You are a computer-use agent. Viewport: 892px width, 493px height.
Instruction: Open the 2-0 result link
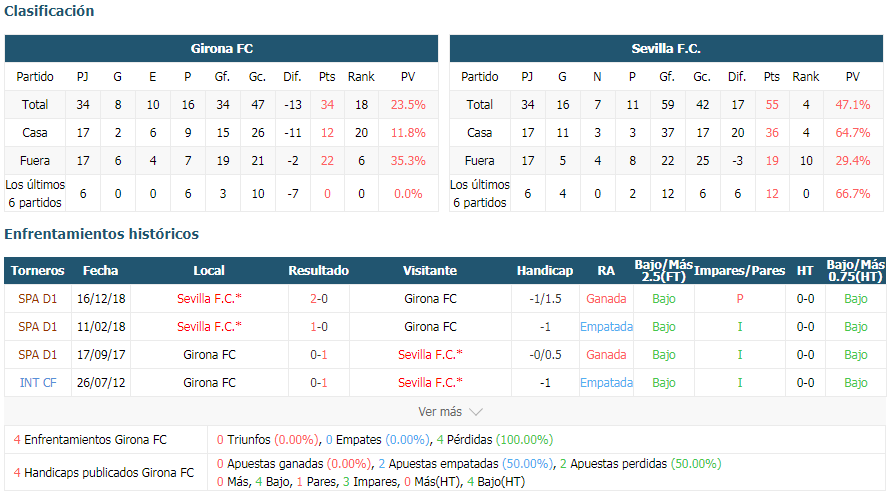pos(319,299)
